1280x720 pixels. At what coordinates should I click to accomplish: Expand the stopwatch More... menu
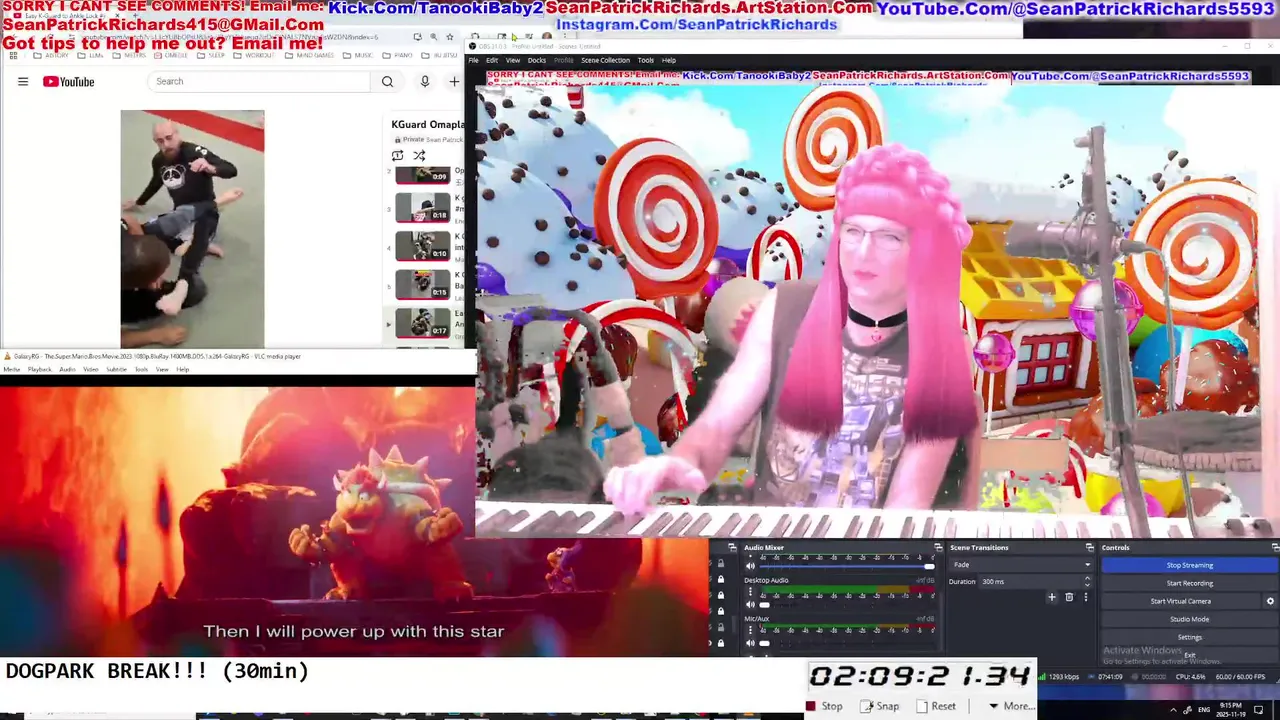tap(1010, 706)
